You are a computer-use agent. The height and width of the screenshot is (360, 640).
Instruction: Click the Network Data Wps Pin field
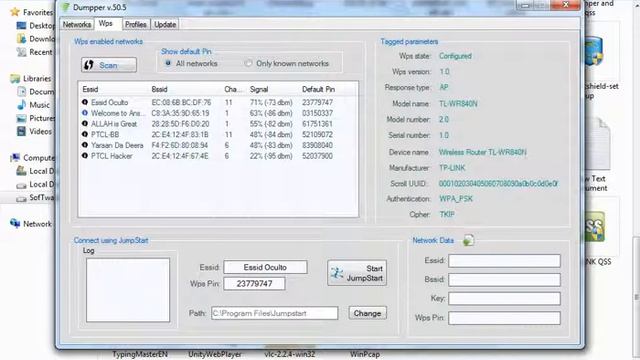(504, 318)
